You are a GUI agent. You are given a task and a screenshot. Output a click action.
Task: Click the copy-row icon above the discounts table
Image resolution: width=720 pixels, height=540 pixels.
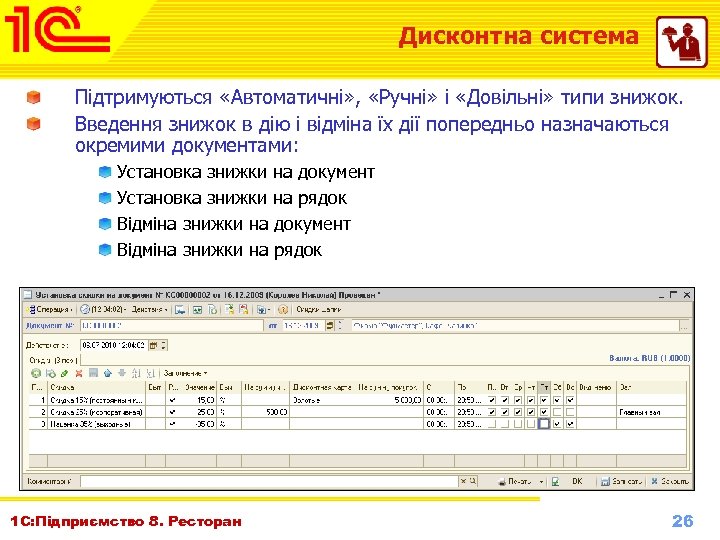[x=51, y=373]
